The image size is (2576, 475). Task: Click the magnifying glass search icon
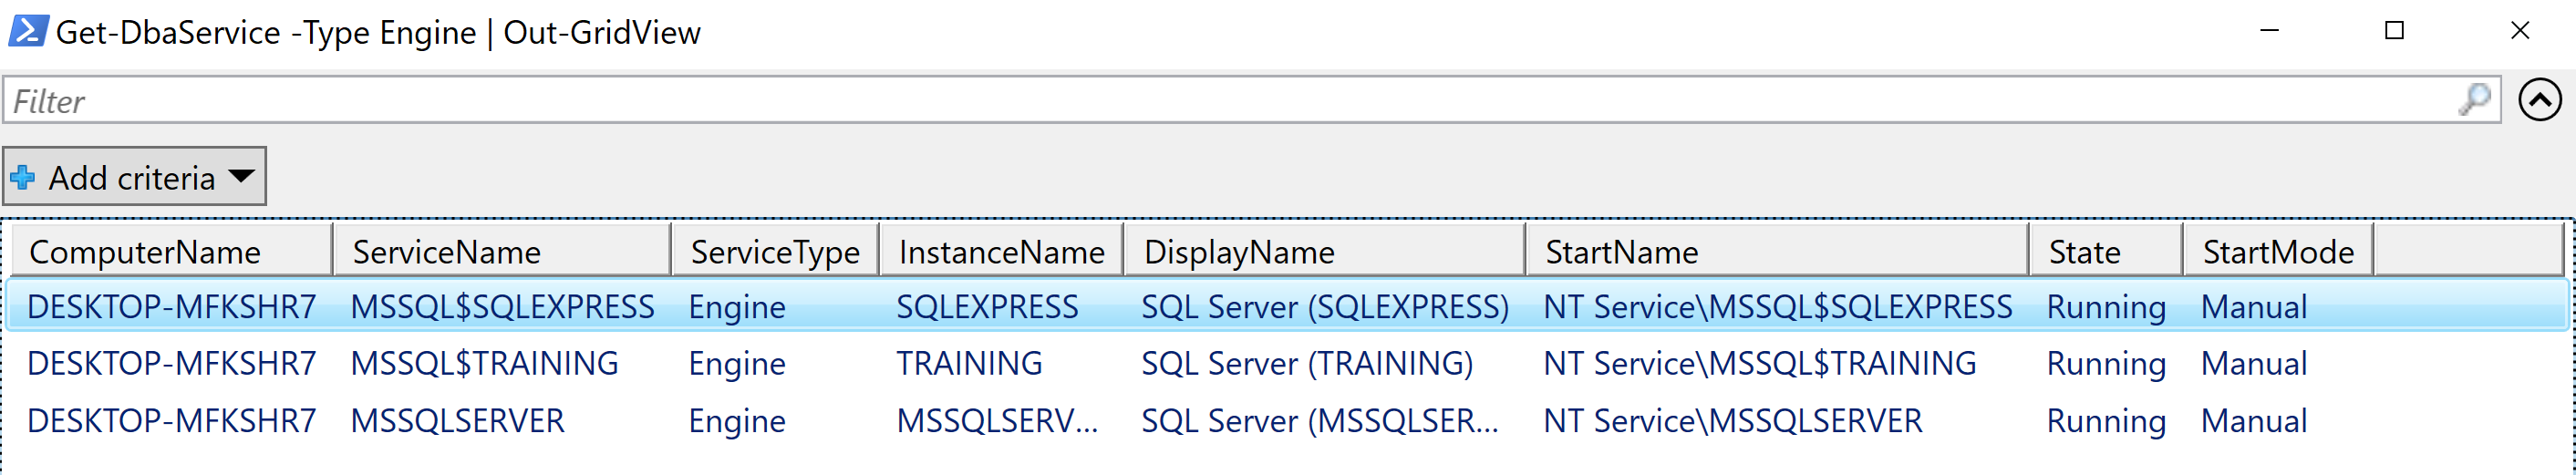(2474, 100)
